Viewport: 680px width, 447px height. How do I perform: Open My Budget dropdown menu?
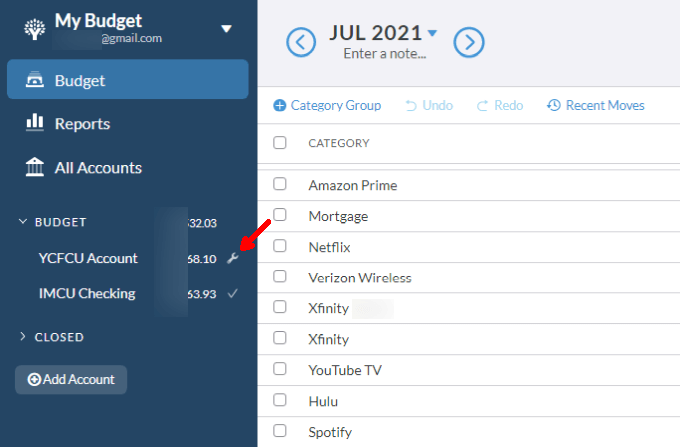(x=226, y=29)
